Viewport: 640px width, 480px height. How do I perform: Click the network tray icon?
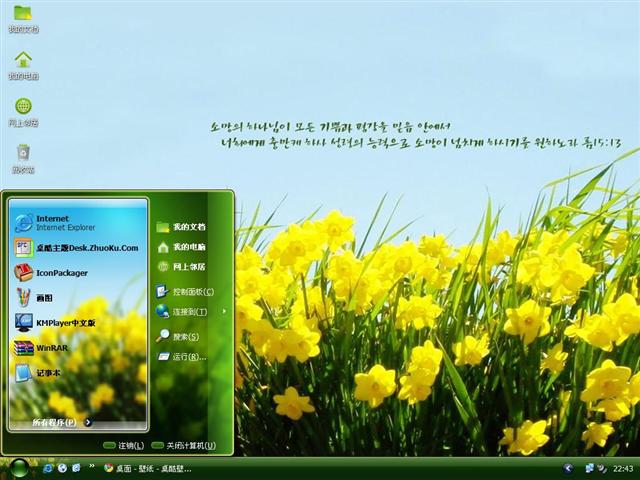pos(589,468)
